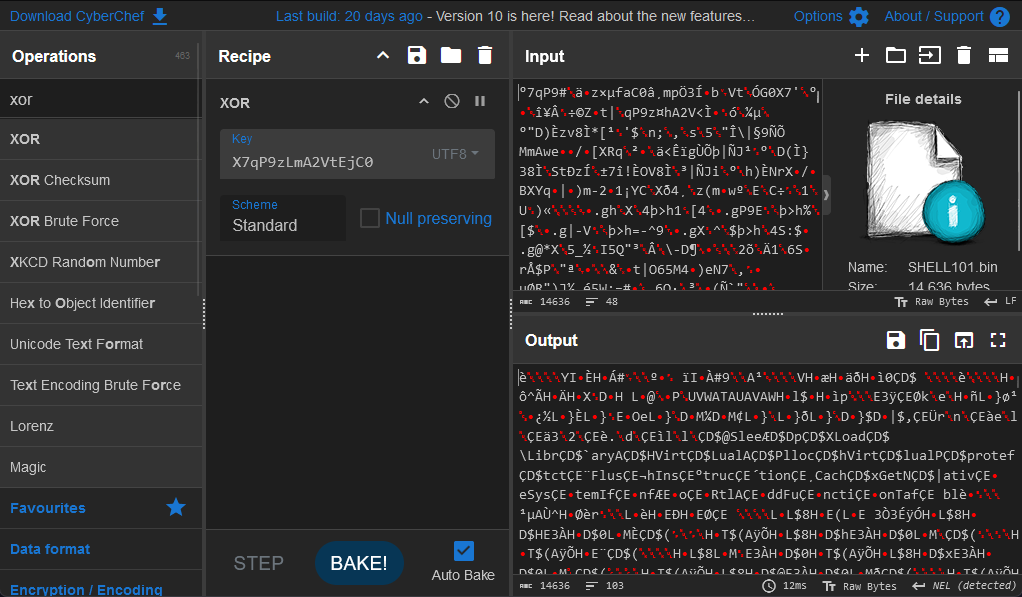Toggle the Auto Bake checkbox
The image size is (1022, 597).
click(x=463, y=551)
